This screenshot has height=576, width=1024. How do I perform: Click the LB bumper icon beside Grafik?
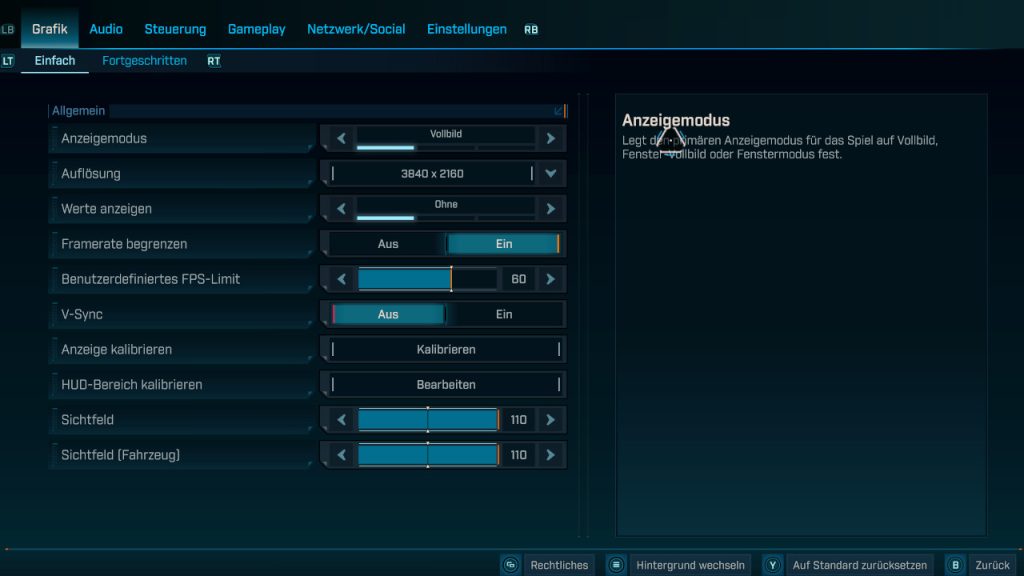click(8, 29)
